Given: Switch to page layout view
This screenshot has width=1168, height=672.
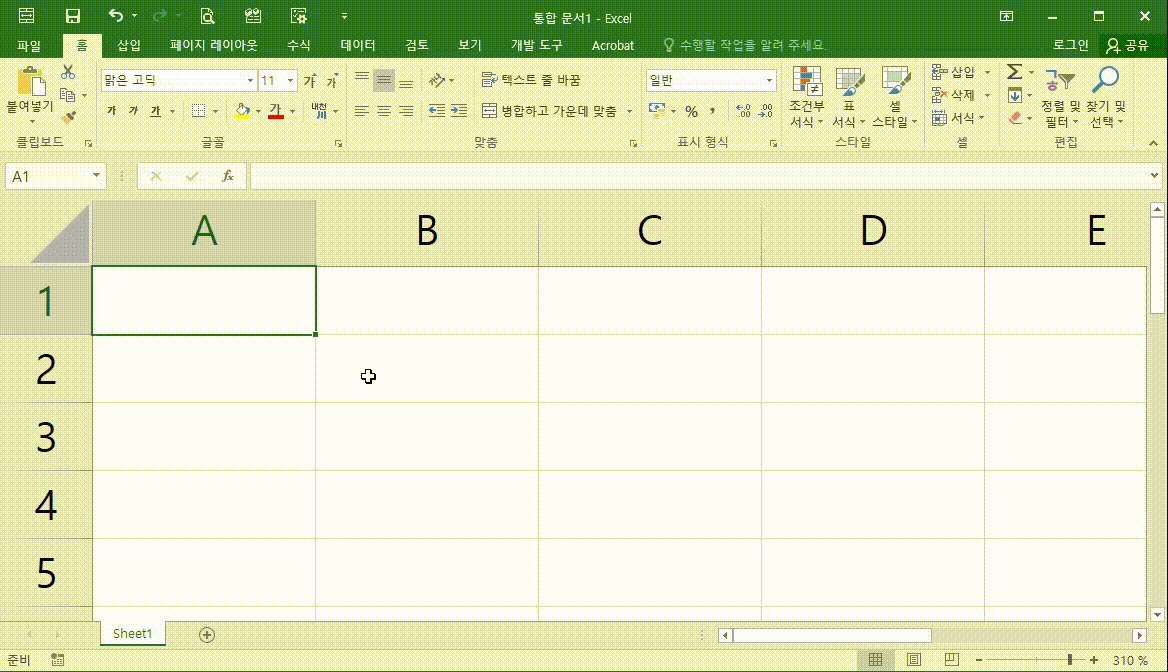Looking at the screenshot, I should (x=914, y=659).
